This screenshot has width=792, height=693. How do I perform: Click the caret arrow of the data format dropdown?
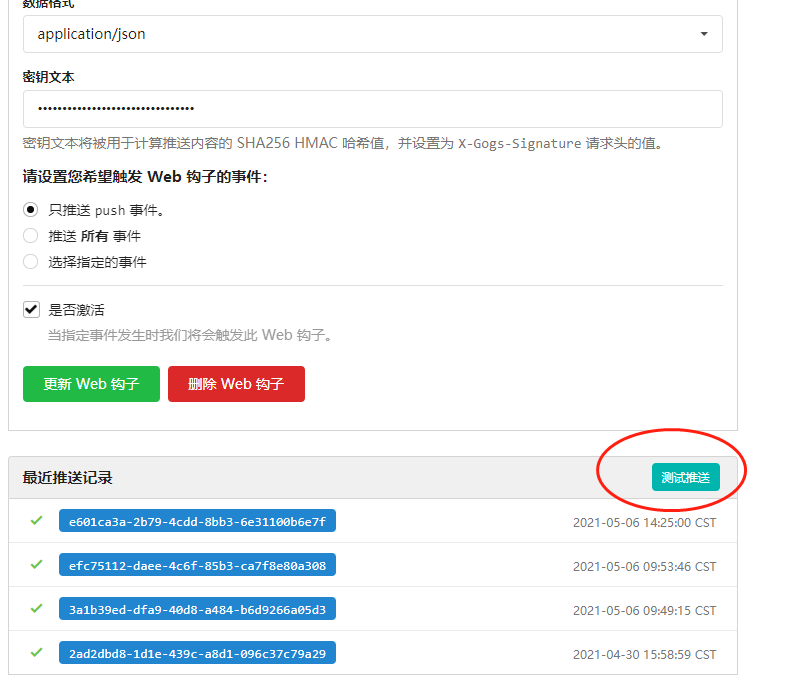(x=704, y=34)
